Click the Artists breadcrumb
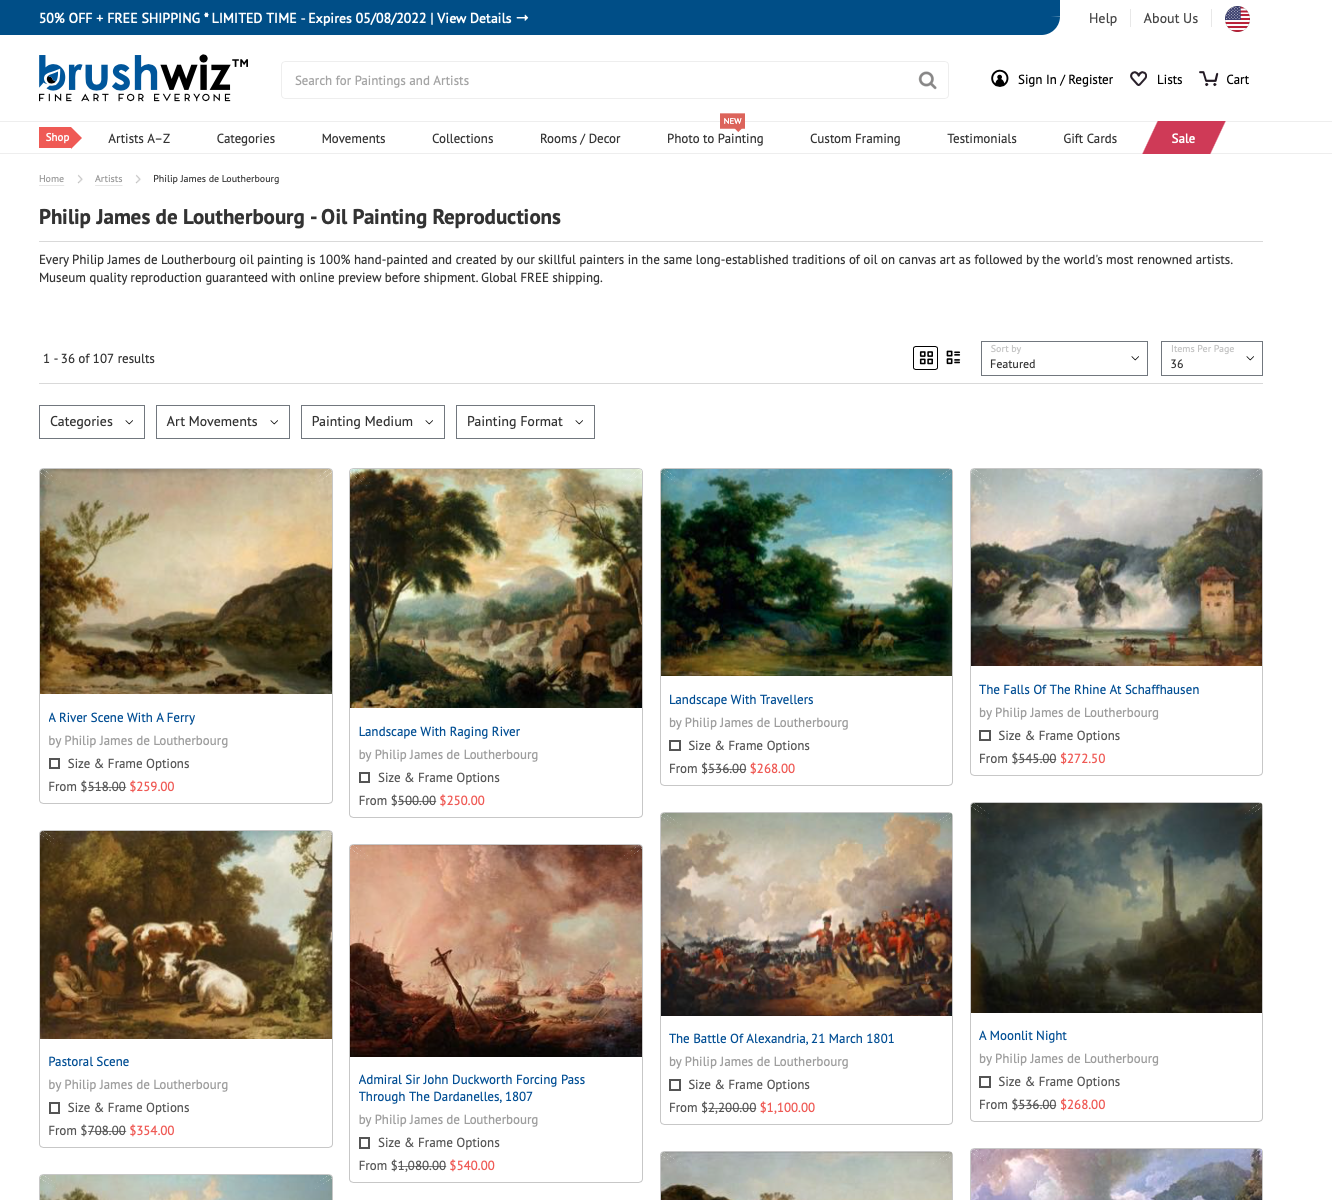1332x1200 pixels. pos(109,179)
